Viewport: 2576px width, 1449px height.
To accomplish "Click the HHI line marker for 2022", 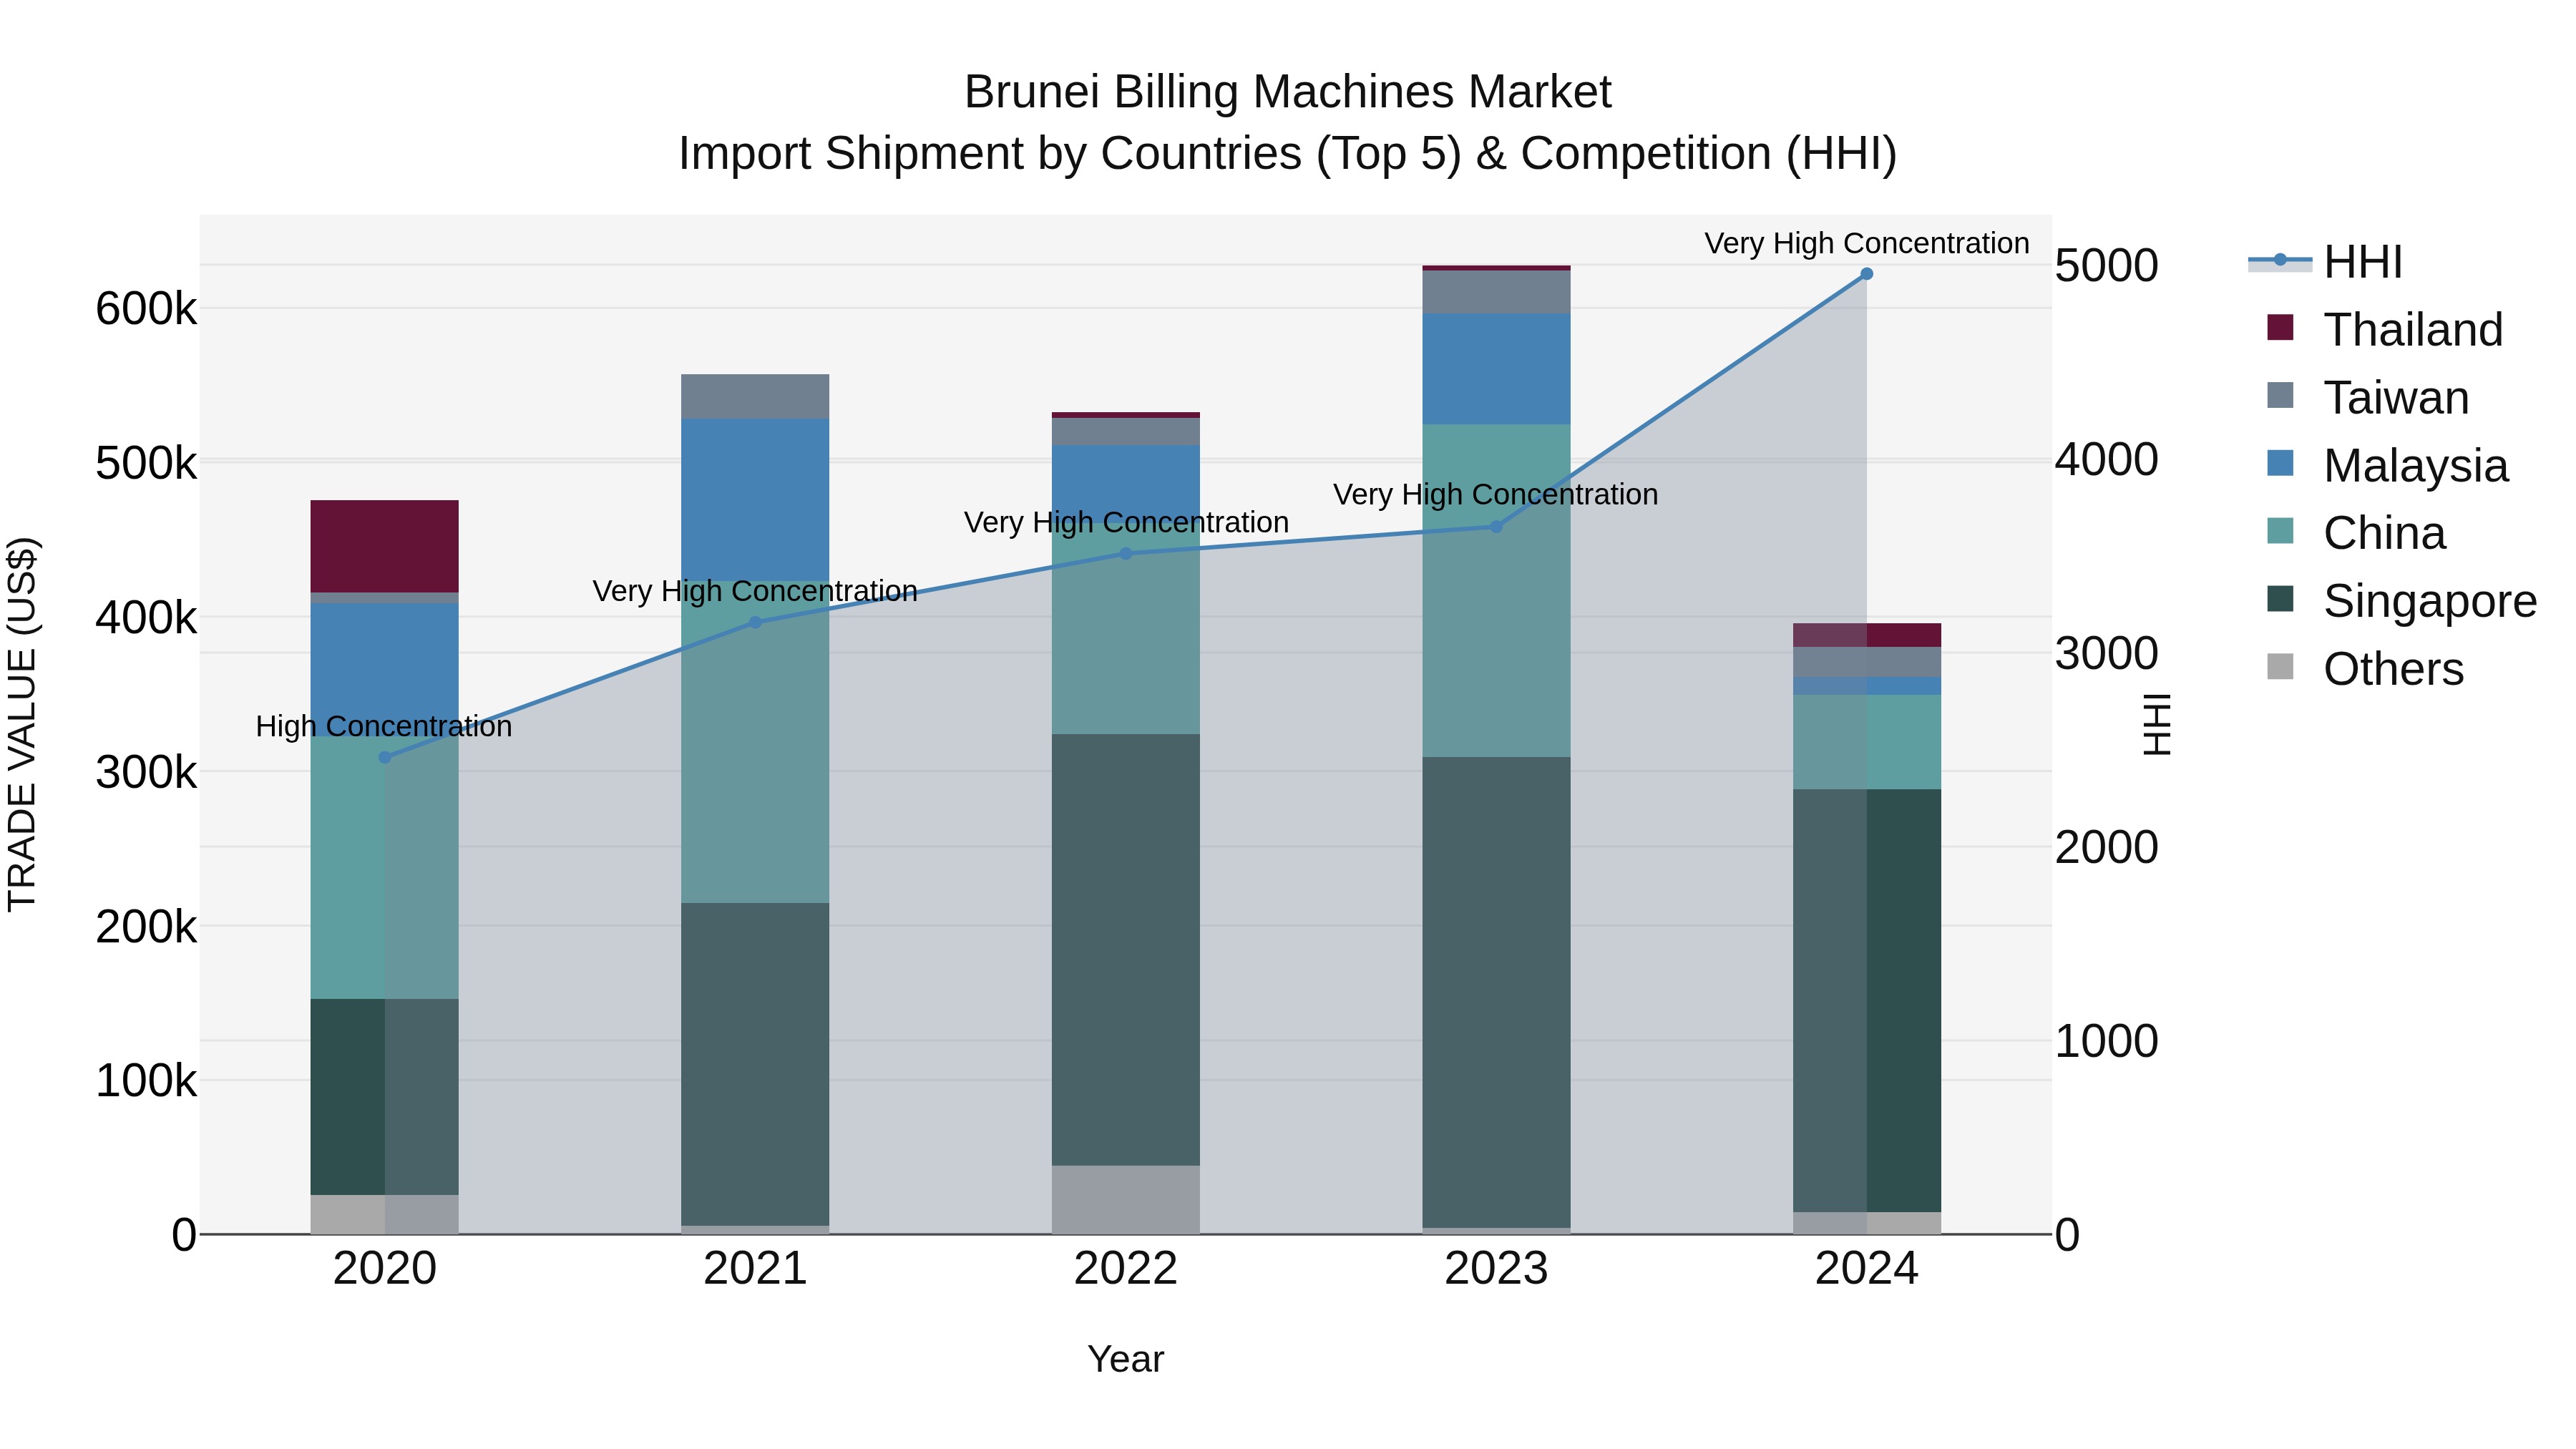I will pyautogui.click(x=1126, y=554).
